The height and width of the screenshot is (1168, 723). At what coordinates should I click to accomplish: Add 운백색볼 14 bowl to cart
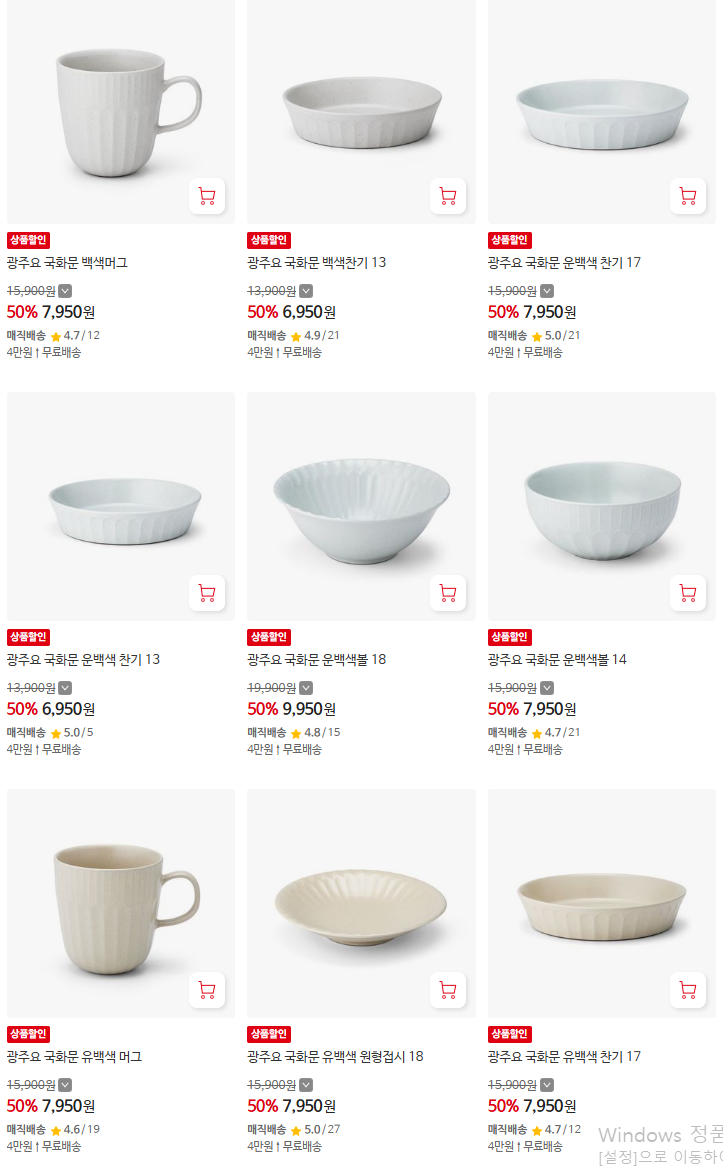coord(688,594)
